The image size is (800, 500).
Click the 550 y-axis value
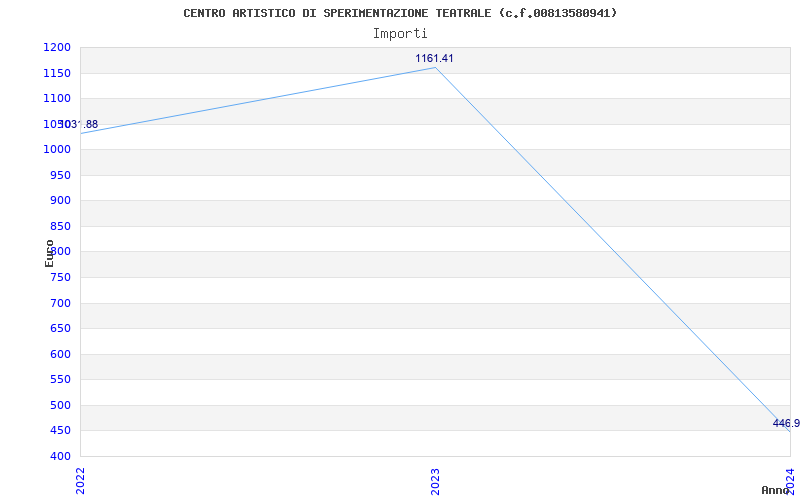[x=60, y=380]
